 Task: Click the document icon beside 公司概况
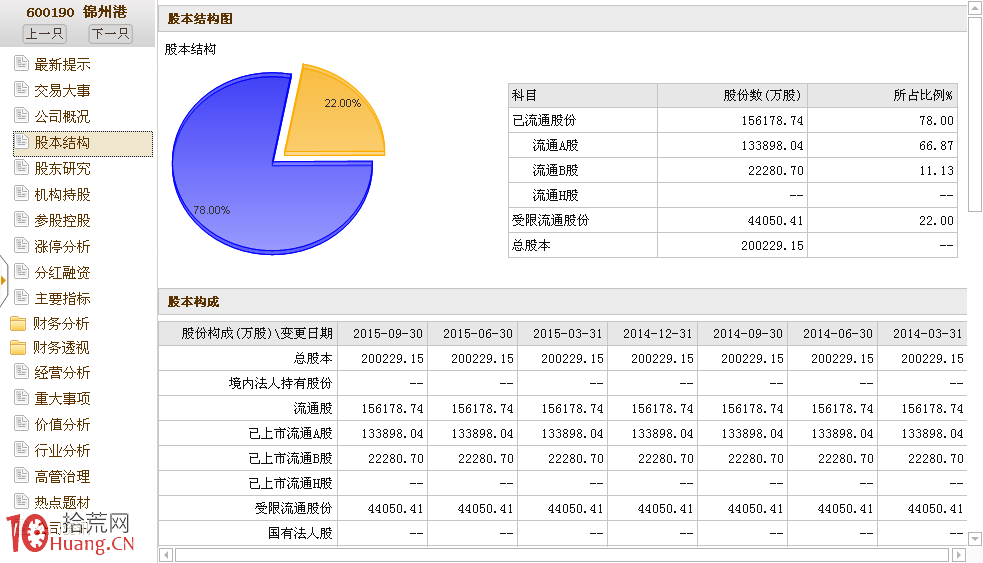pyautogui.click(x=21, y=115)
